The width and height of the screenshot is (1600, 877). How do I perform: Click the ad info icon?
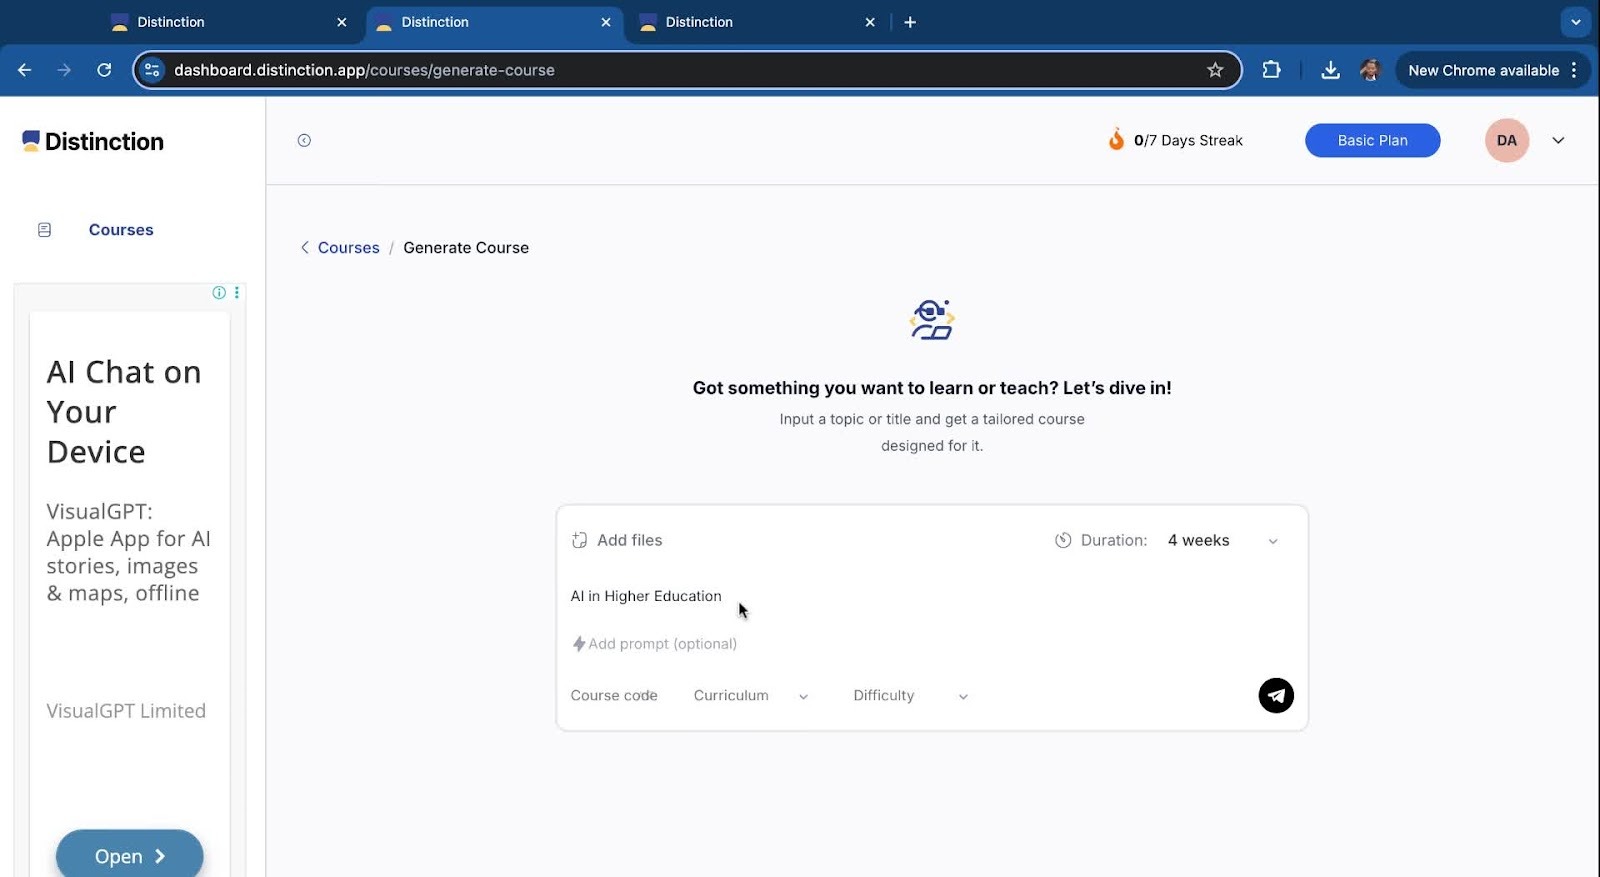(219, 292)
